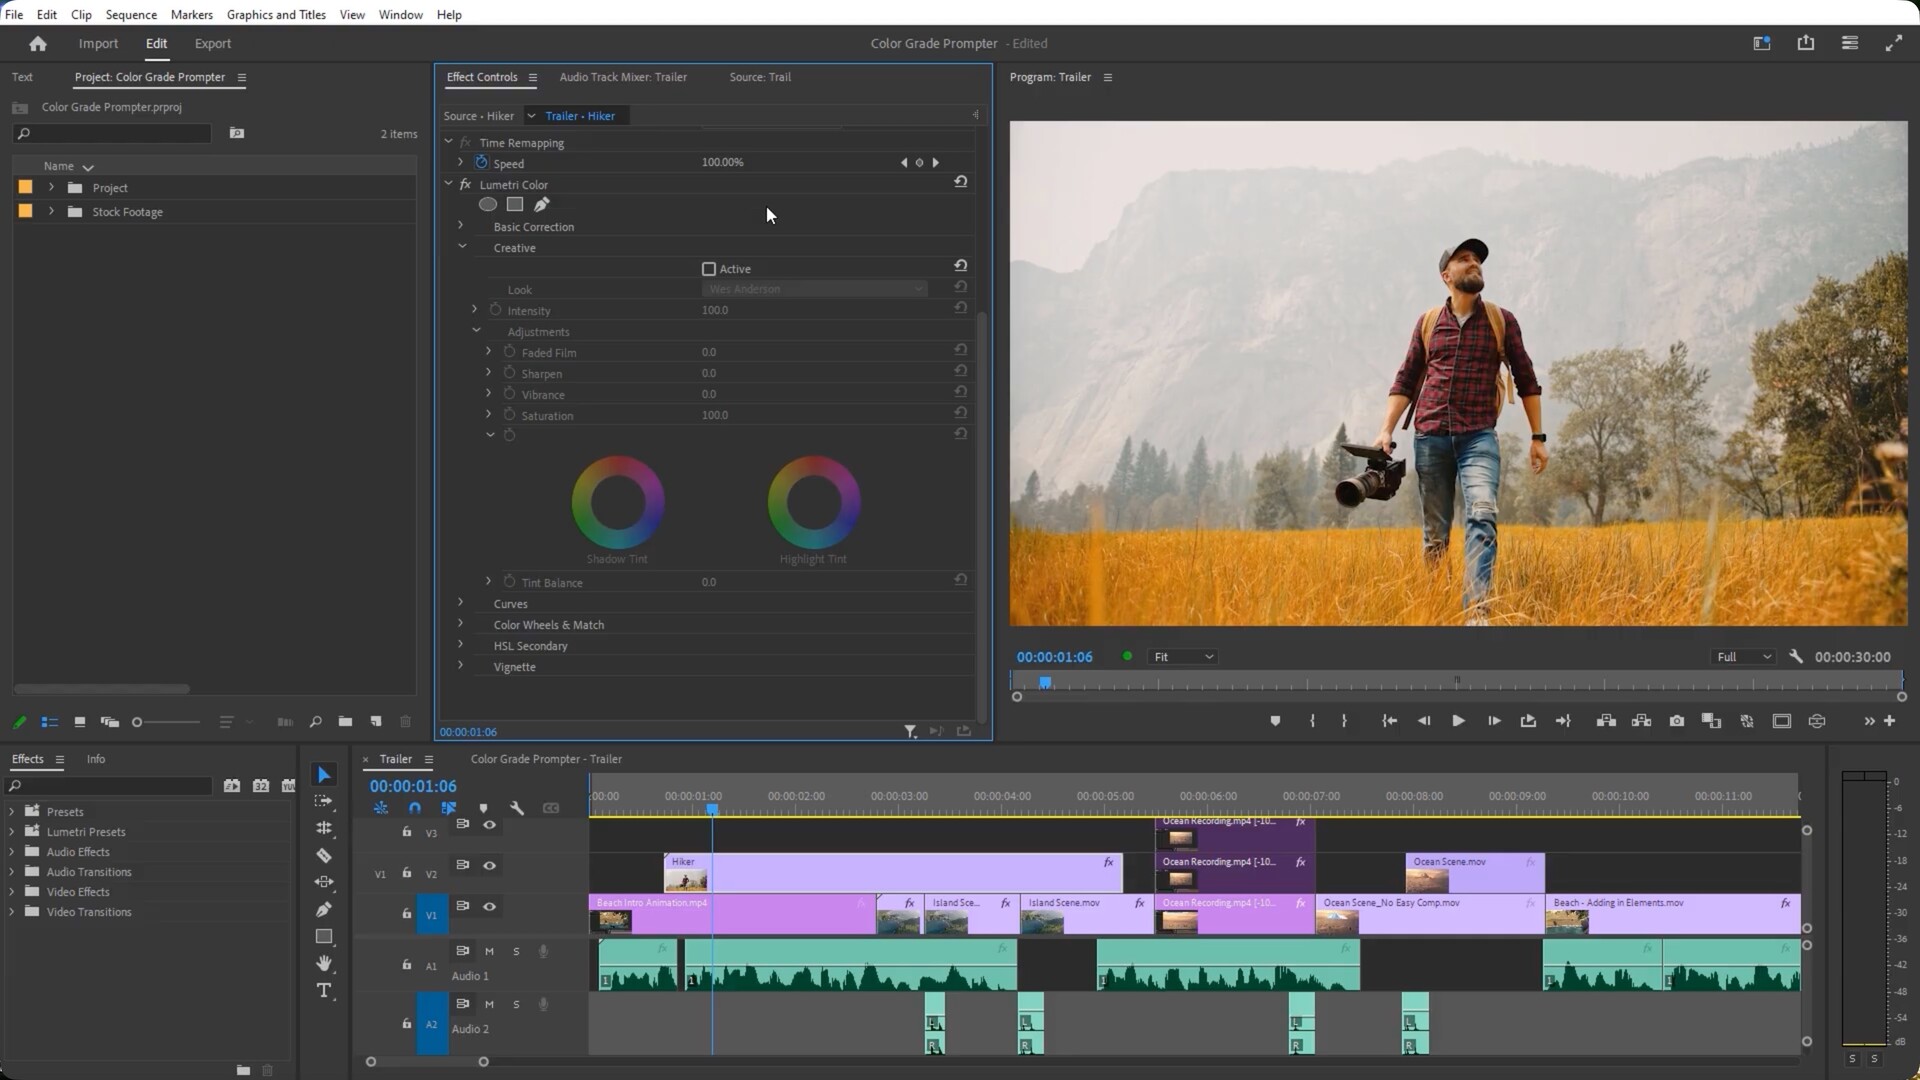The height and width of the screenshot is (1080, 1920).
Task: Click the Export Frame camera icon
Action: (1677, 721)
